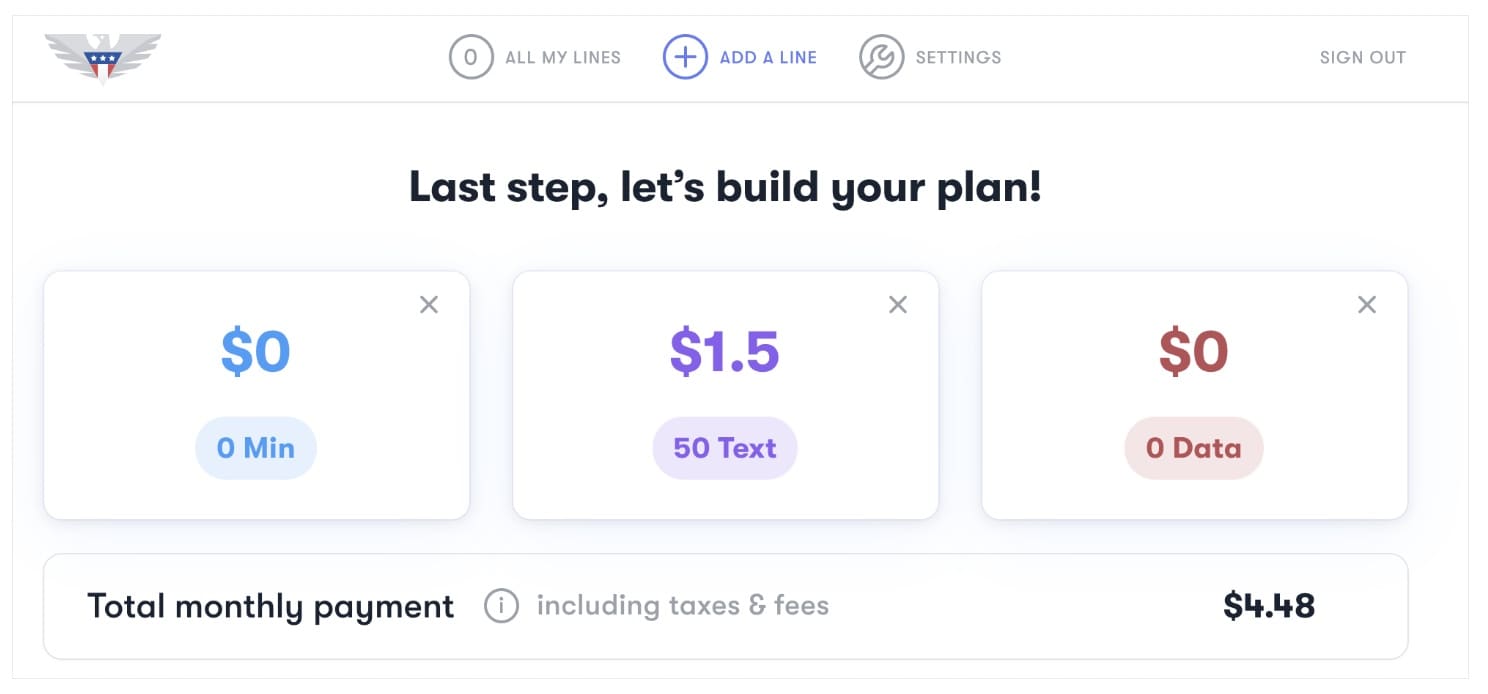Open the ALL MY LINES menu item

point(563,58)
